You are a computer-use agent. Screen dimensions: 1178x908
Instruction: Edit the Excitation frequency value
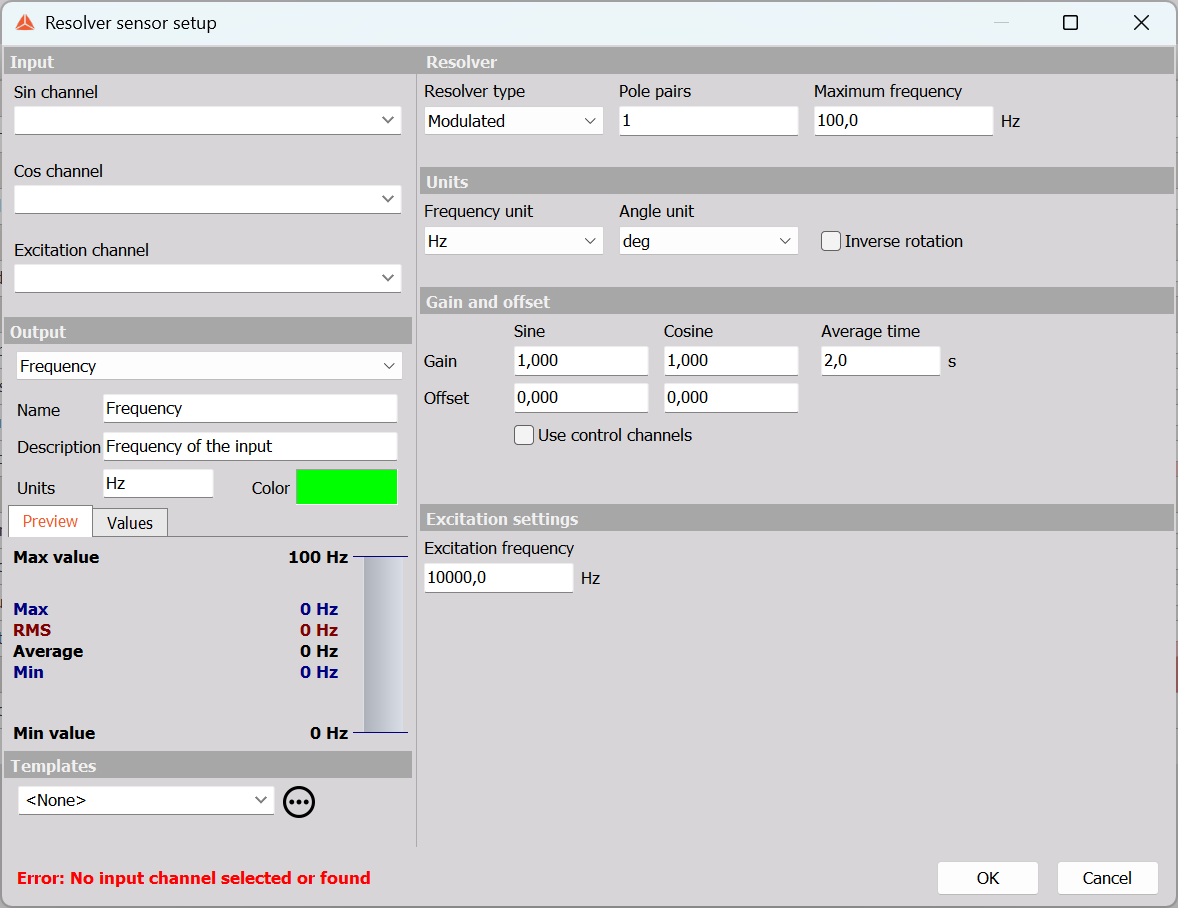point(498,577)
